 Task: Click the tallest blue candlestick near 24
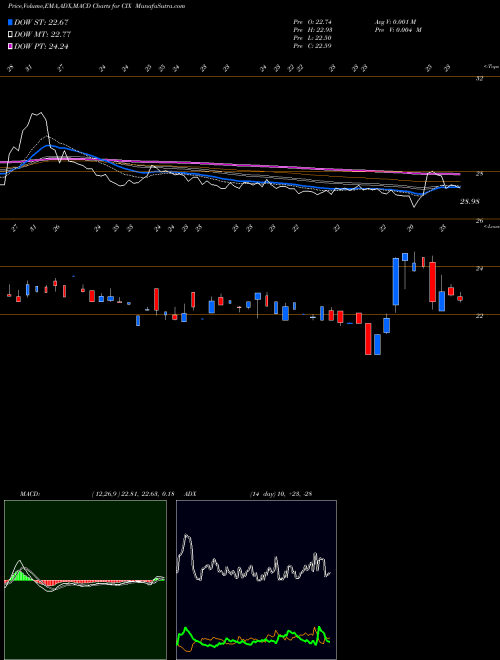(x=396, y=281)
